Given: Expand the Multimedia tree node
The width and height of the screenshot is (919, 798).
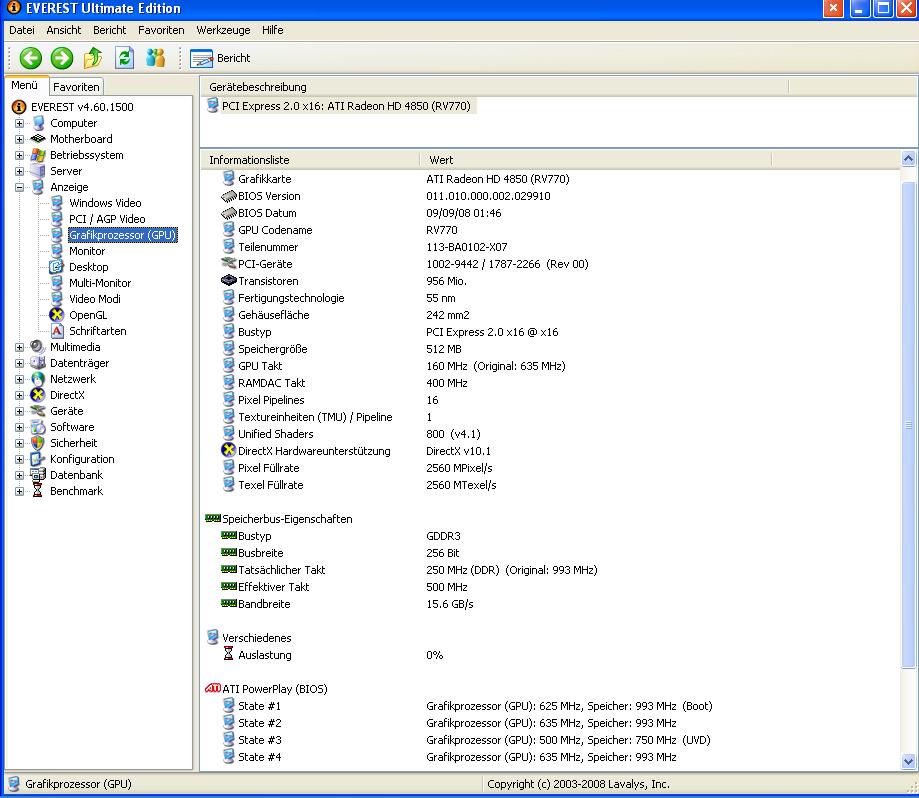Looking at the screenshot, I should coord(19,347).
